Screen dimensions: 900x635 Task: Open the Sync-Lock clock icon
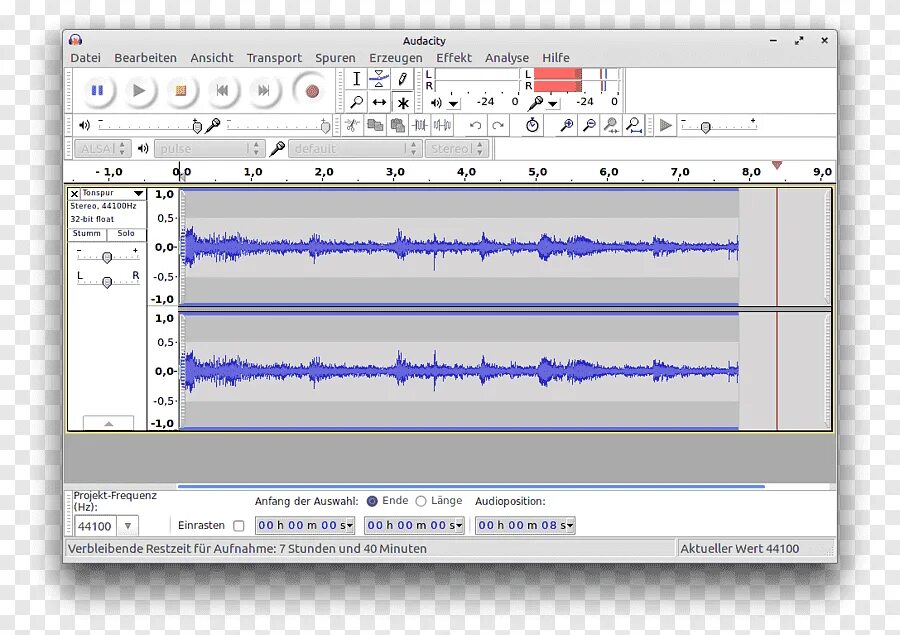532,125
